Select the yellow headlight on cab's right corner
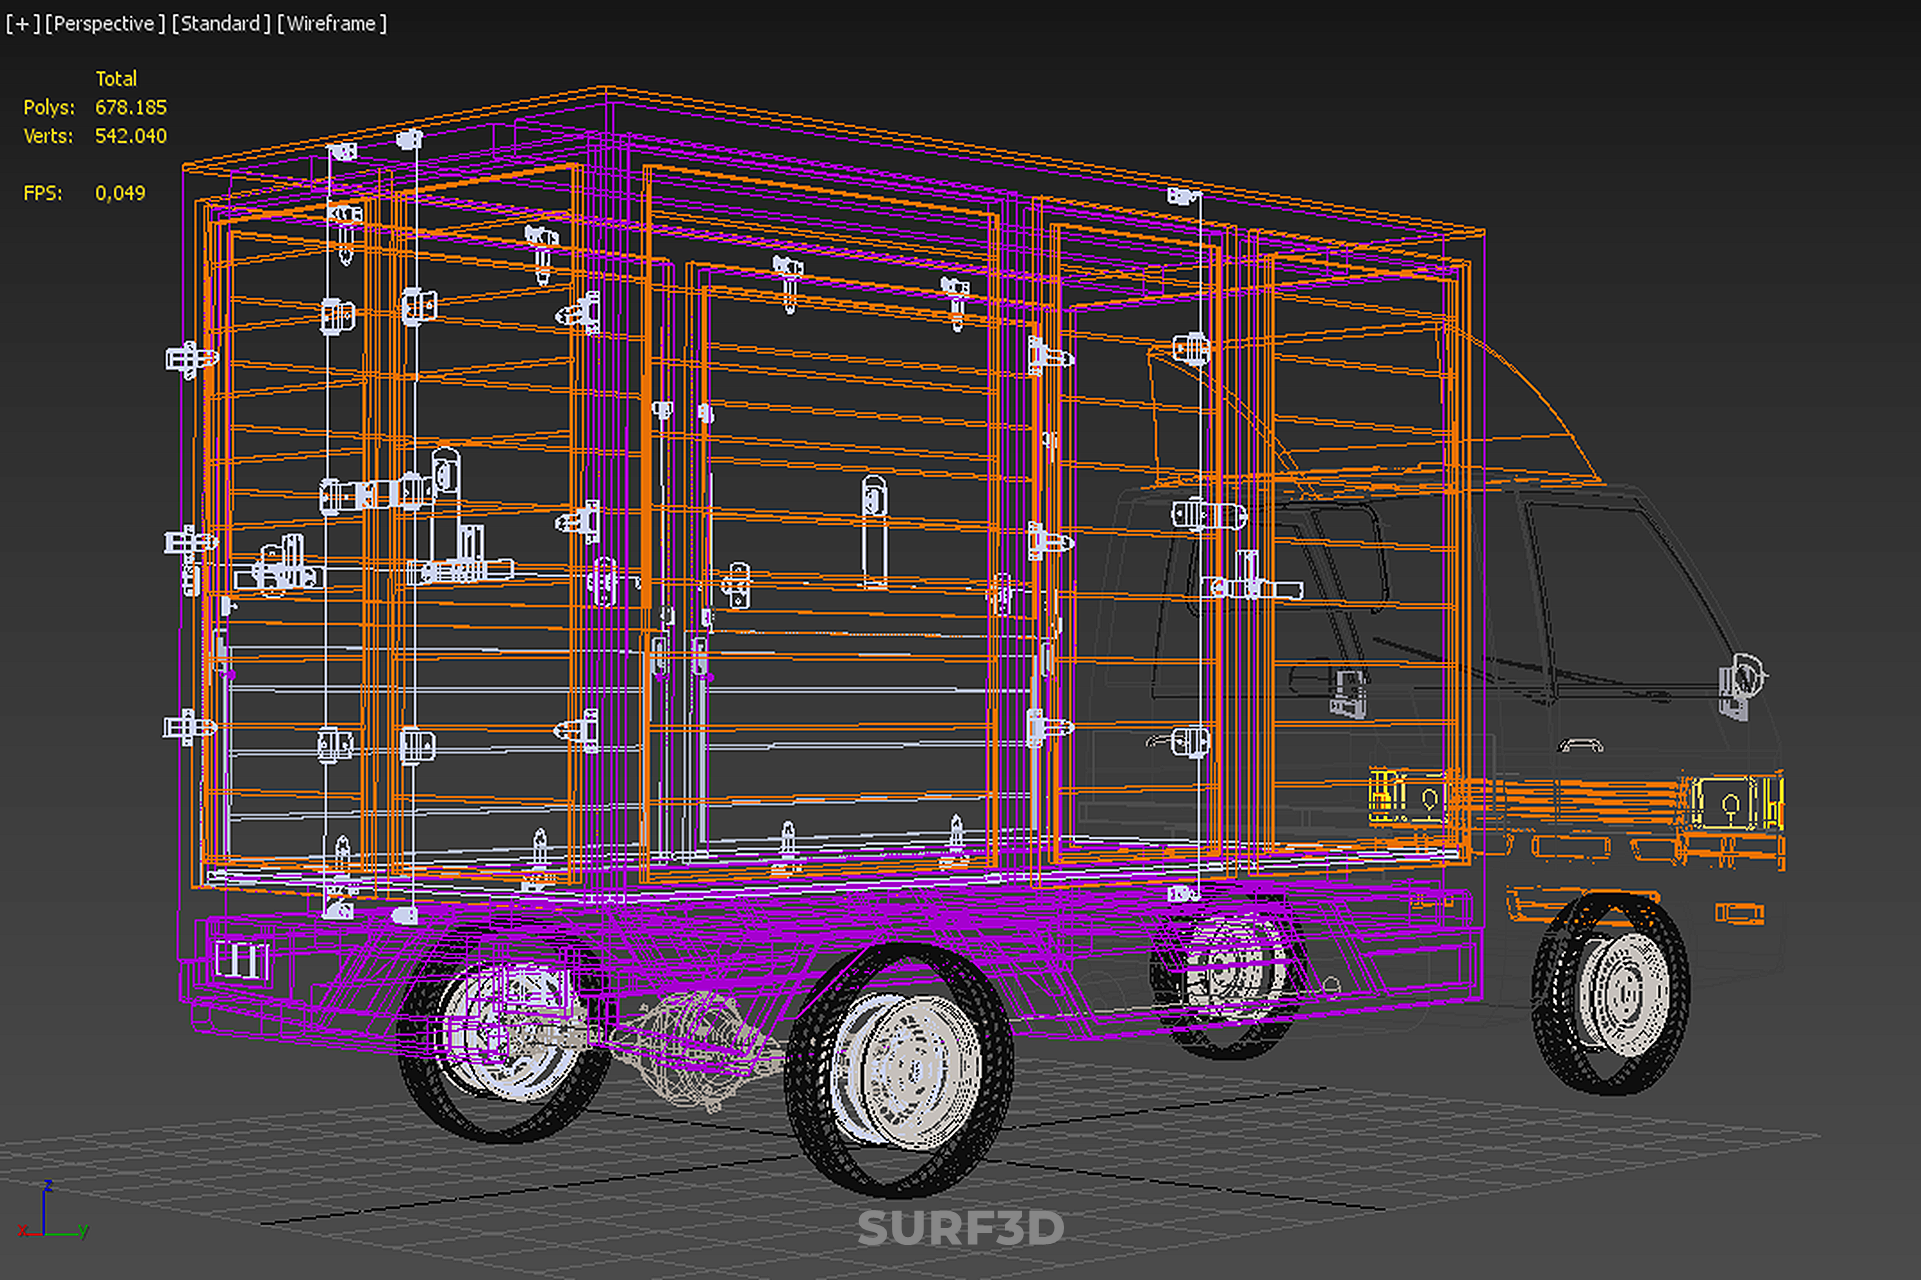1921x1280 pixels. point(1732,802)
